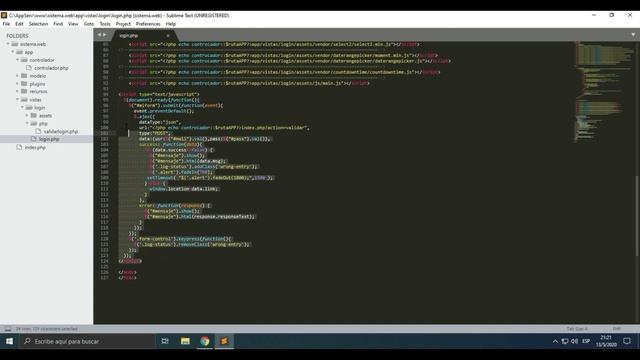
Task: Open the volume tray icon
Action: [574, 341]
